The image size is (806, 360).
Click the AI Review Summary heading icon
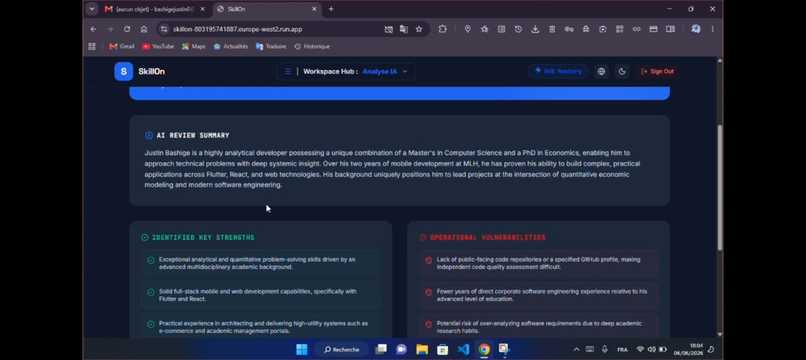(149, 135)
